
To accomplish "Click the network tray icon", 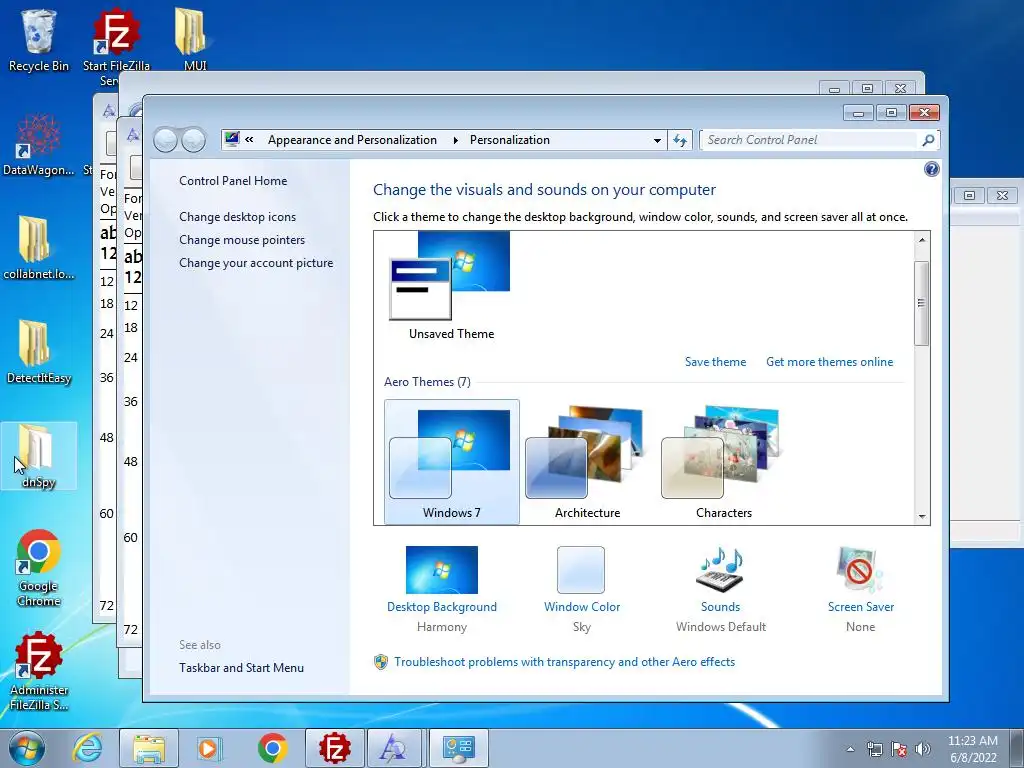I will (x=874, y=749).
